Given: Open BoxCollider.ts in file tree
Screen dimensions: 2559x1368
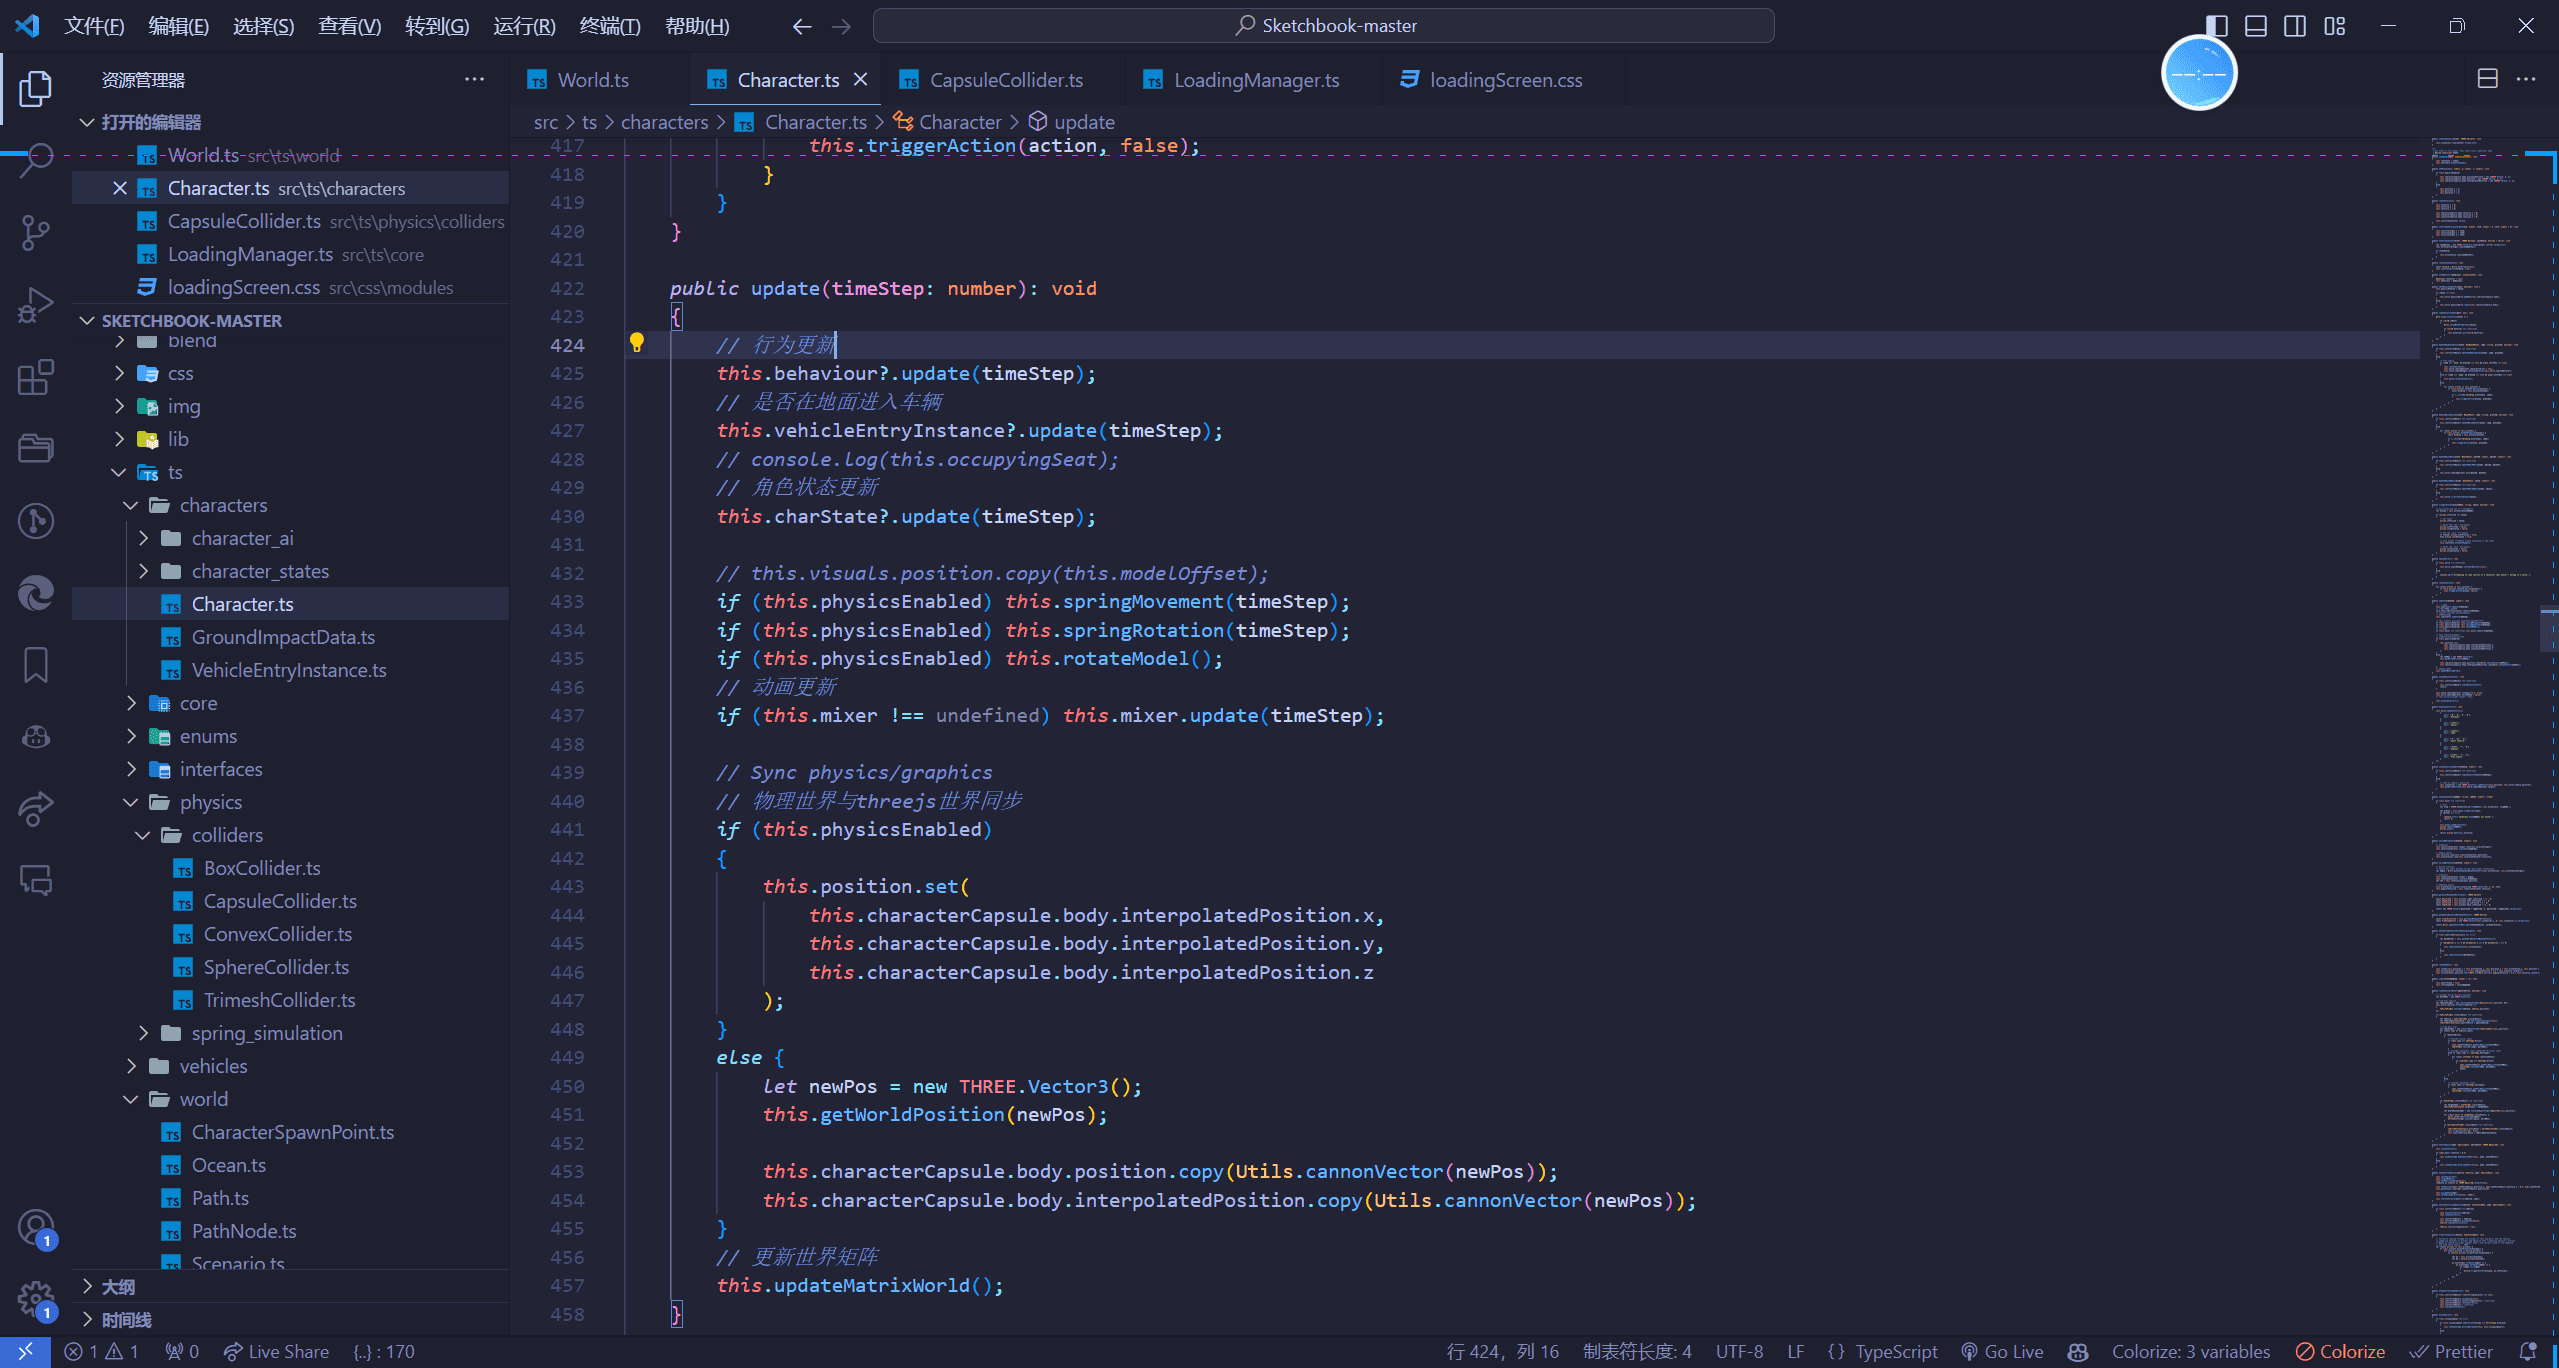Looking at the screenshot, I should (262, 868).
